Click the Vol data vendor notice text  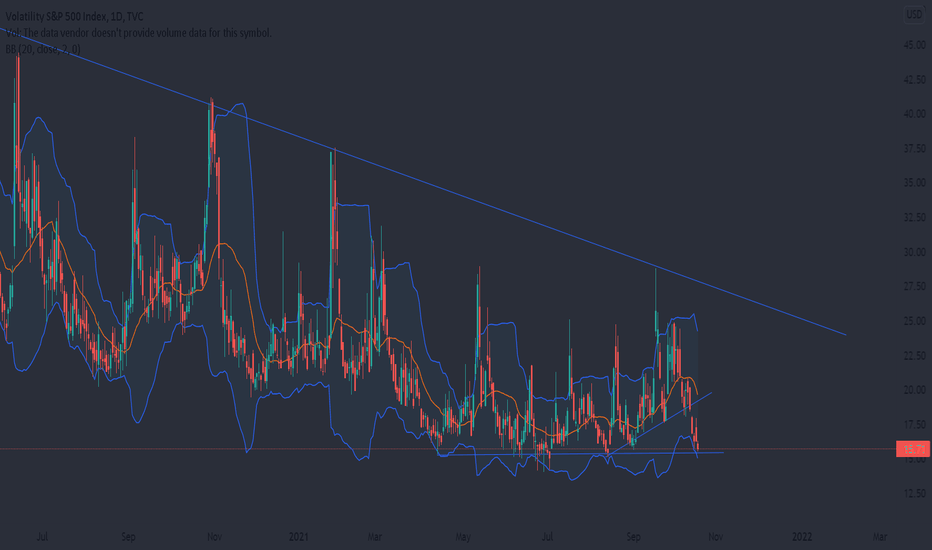(x=138, y=33)
